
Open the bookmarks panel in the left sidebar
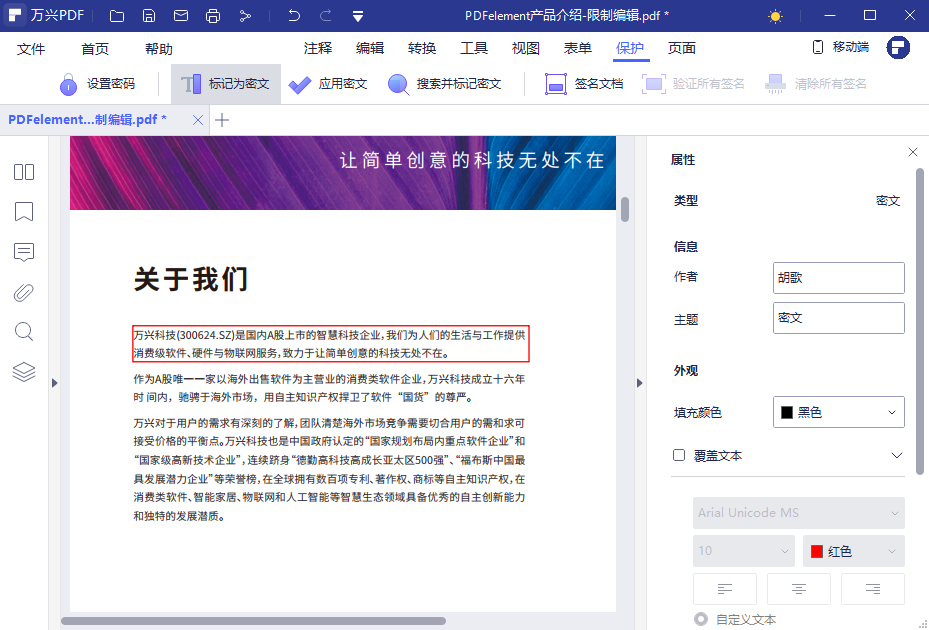tap(23, 212)
